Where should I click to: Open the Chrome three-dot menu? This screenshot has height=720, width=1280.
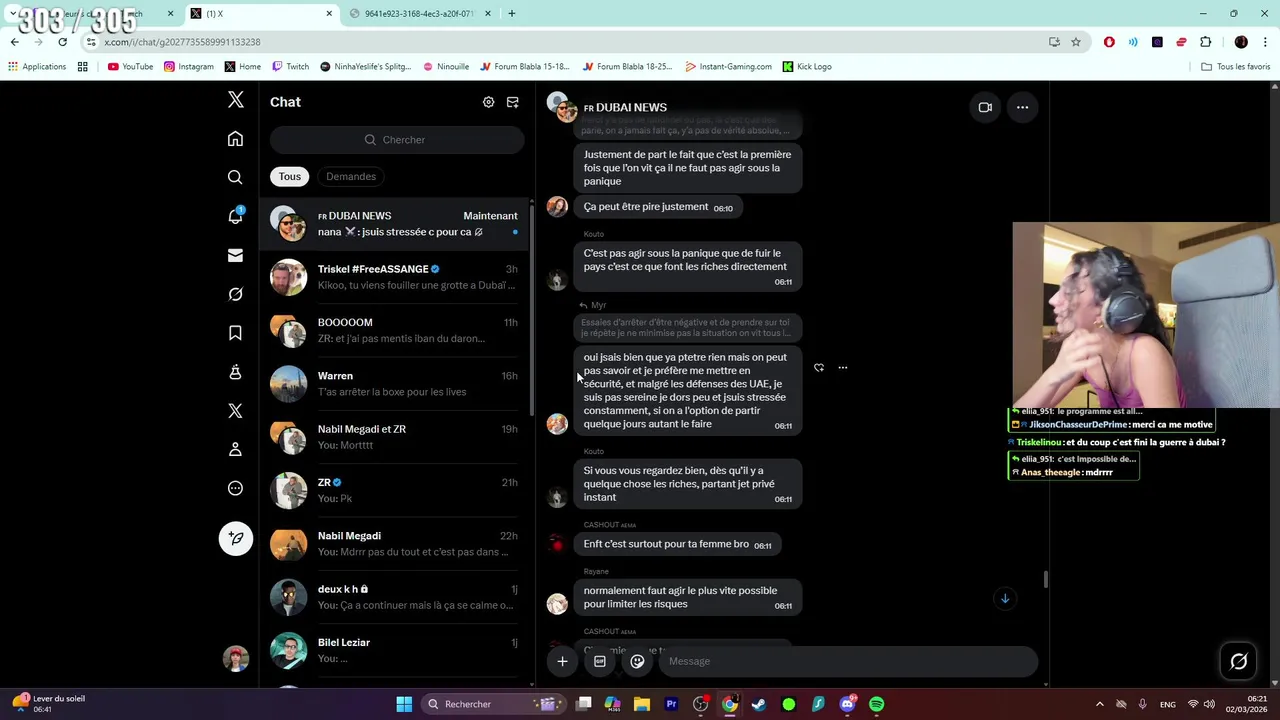1266,42
